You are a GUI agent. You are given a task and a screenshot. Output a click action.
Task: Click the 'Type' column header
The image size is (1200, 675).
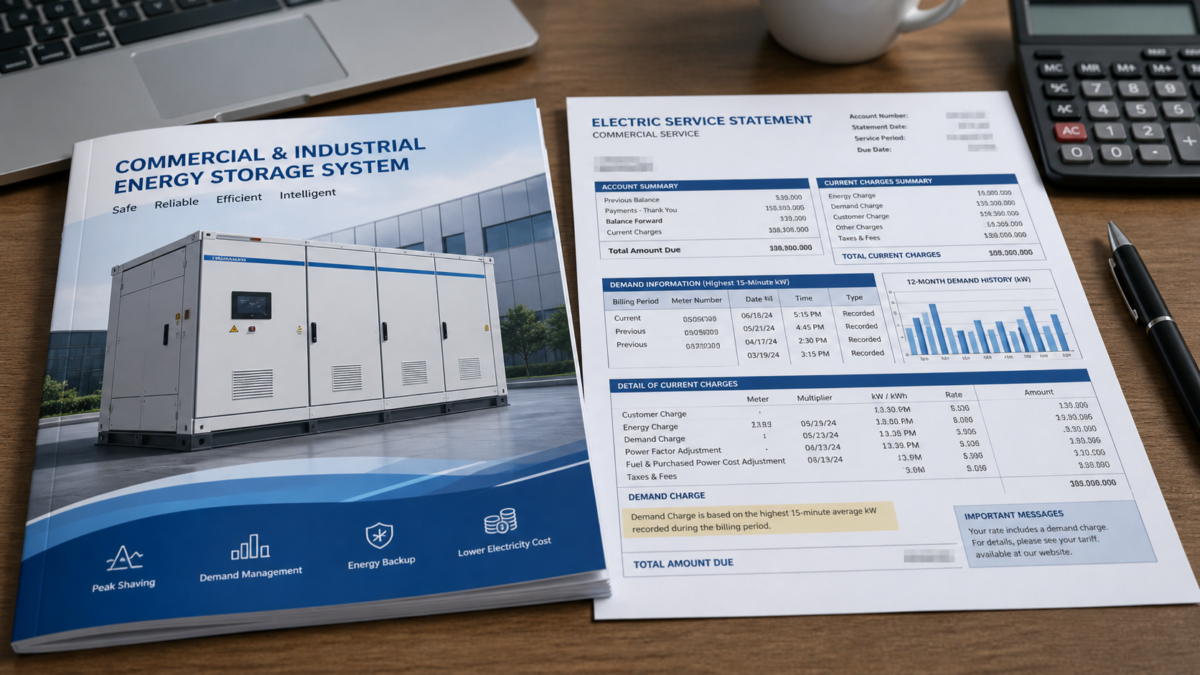coord(854,297)
